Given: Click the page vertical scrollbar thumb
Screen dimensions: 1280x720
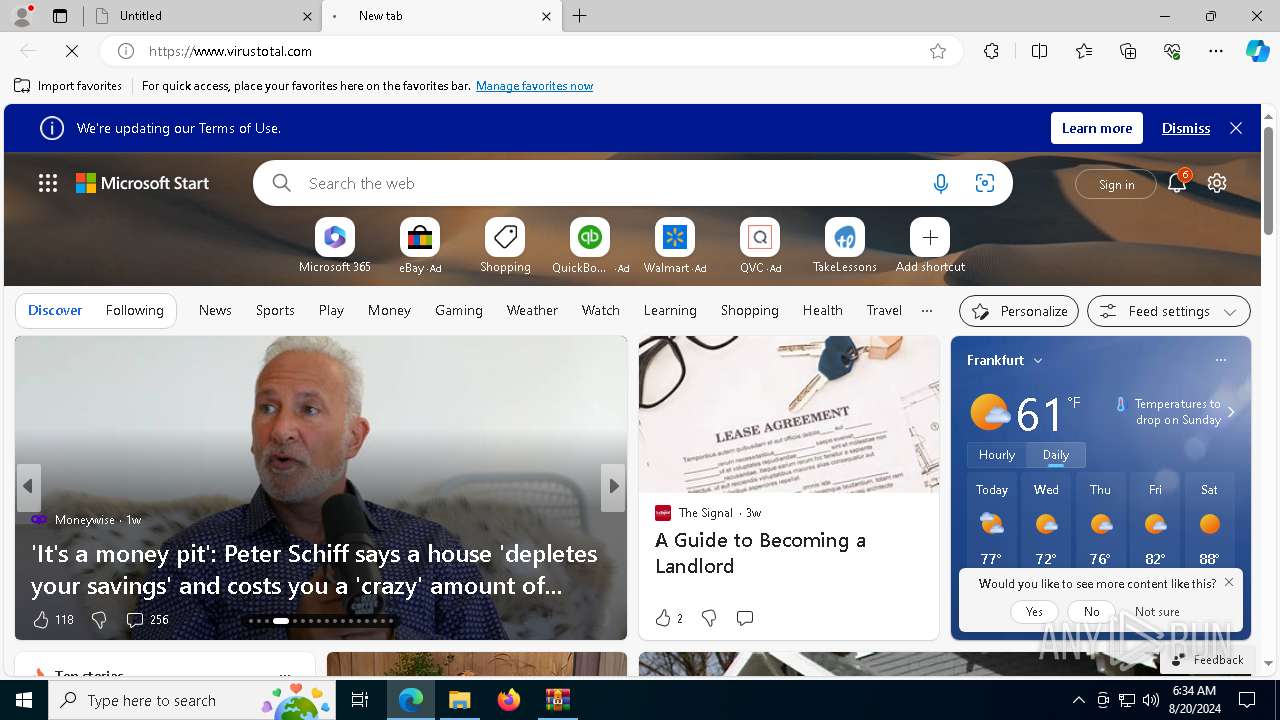Looking at the screenshot, I should click(1269, 180).
